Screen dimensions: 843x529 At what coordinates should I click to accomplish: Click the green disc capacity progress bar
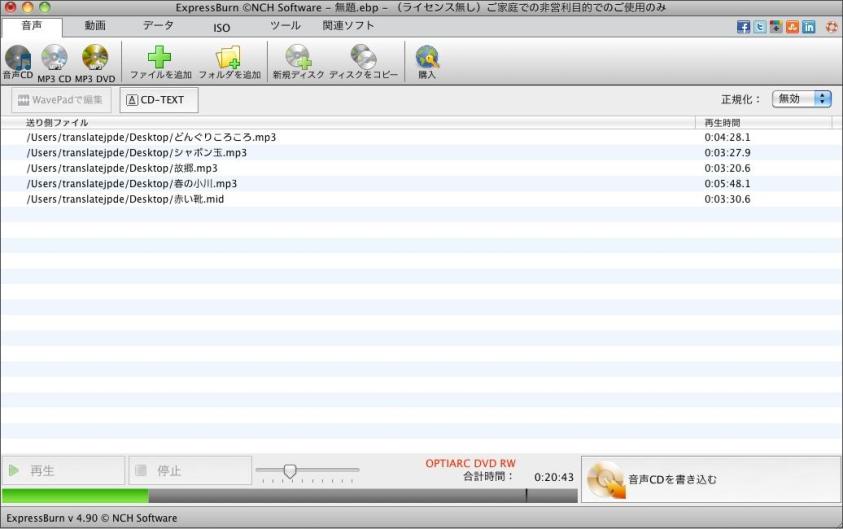click(75, 495)
